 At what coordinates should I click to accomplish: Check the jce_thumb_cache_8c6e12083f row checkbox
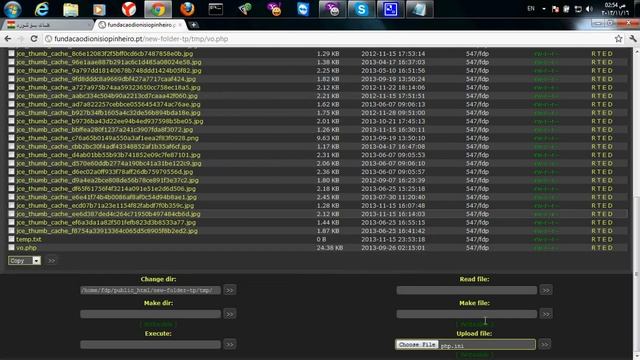(x=11, y=53)
